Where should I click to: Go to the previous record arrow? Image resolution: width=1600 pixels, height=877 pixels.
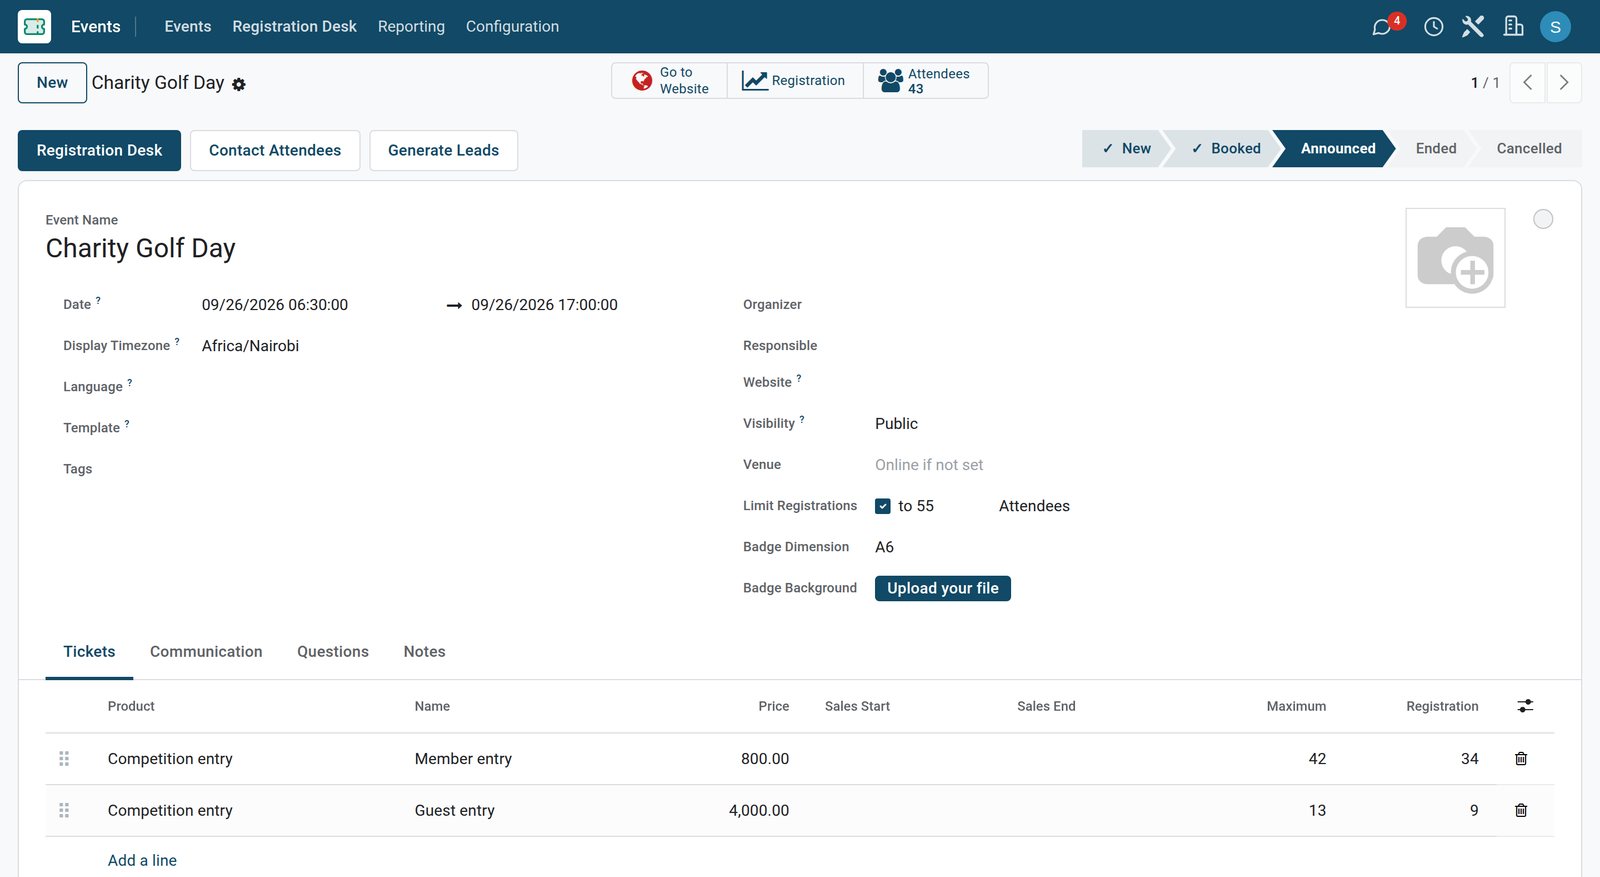tap(1527, 83)
